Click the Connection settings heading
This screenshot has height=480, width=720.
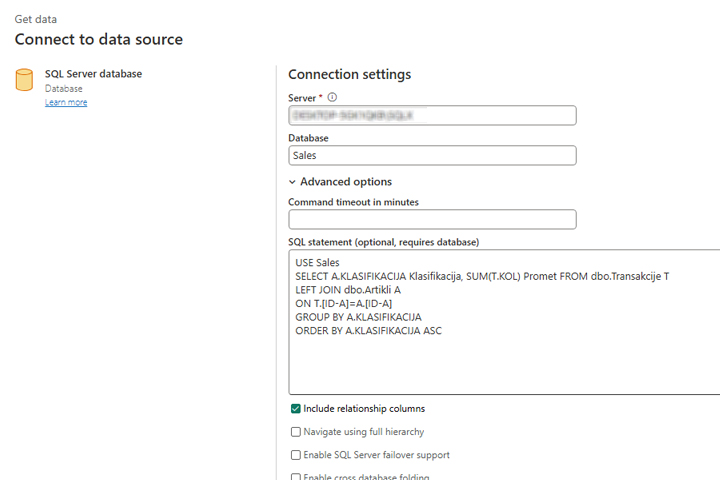[x=349, y=74]
